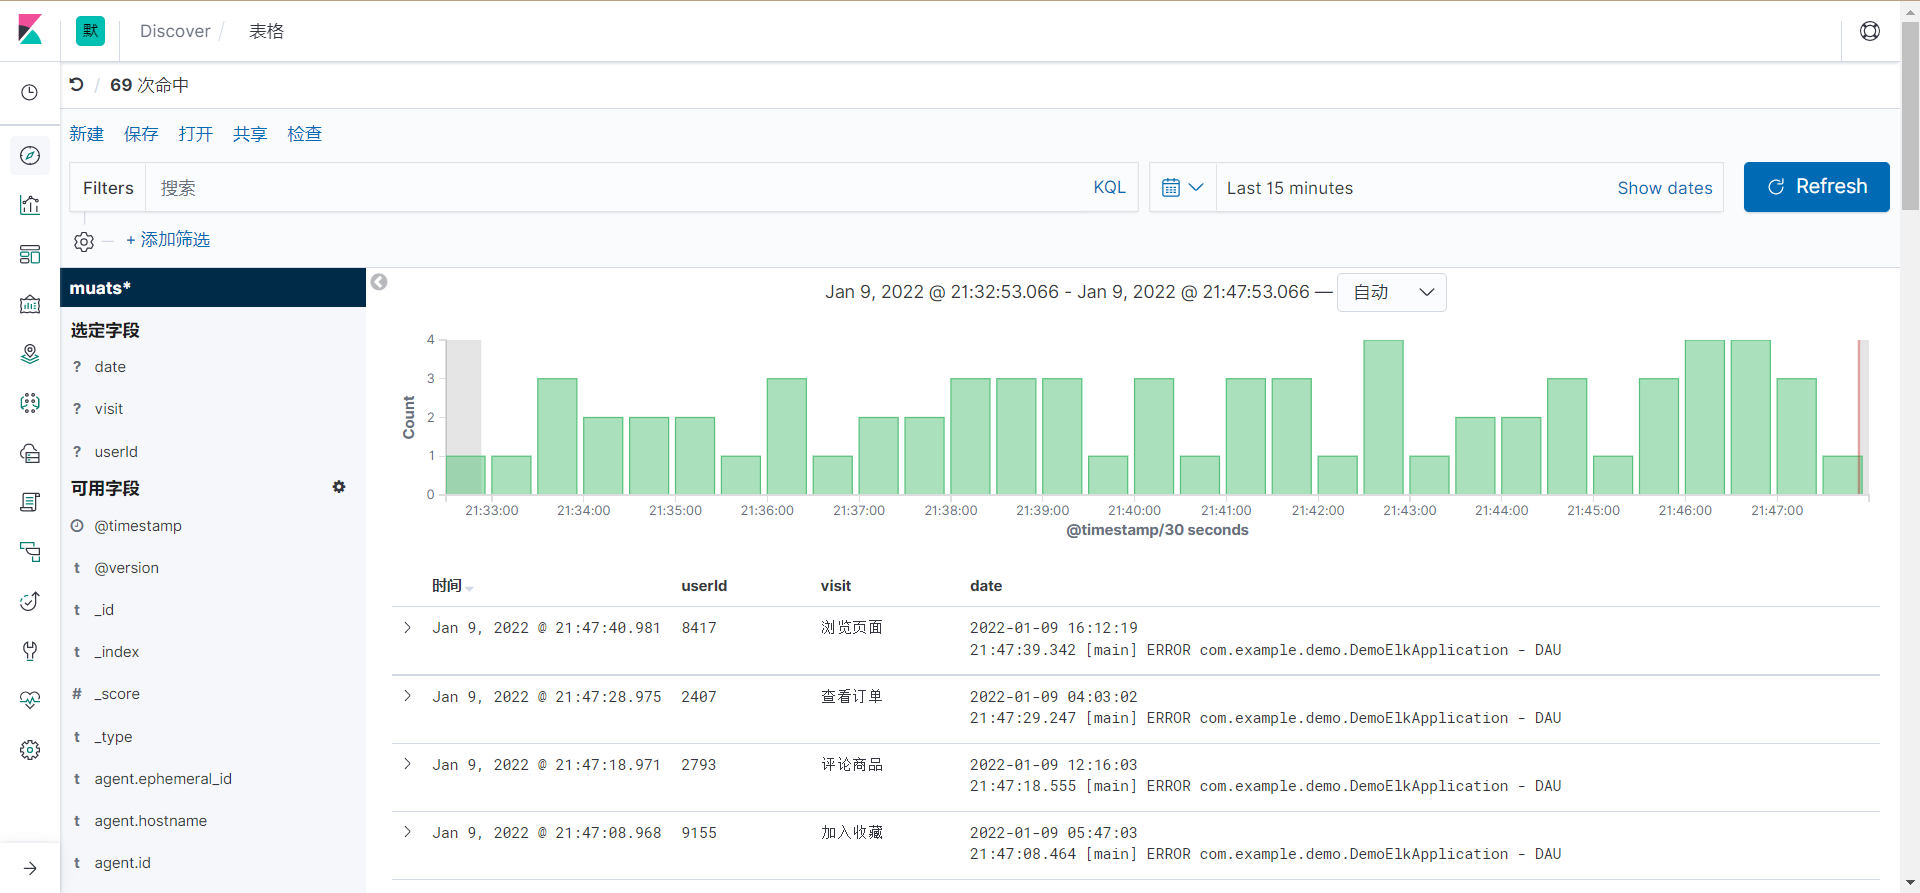Open the Recently viewed clock icon
This screenshot has height=893, width=1920.
coord(30,92)
